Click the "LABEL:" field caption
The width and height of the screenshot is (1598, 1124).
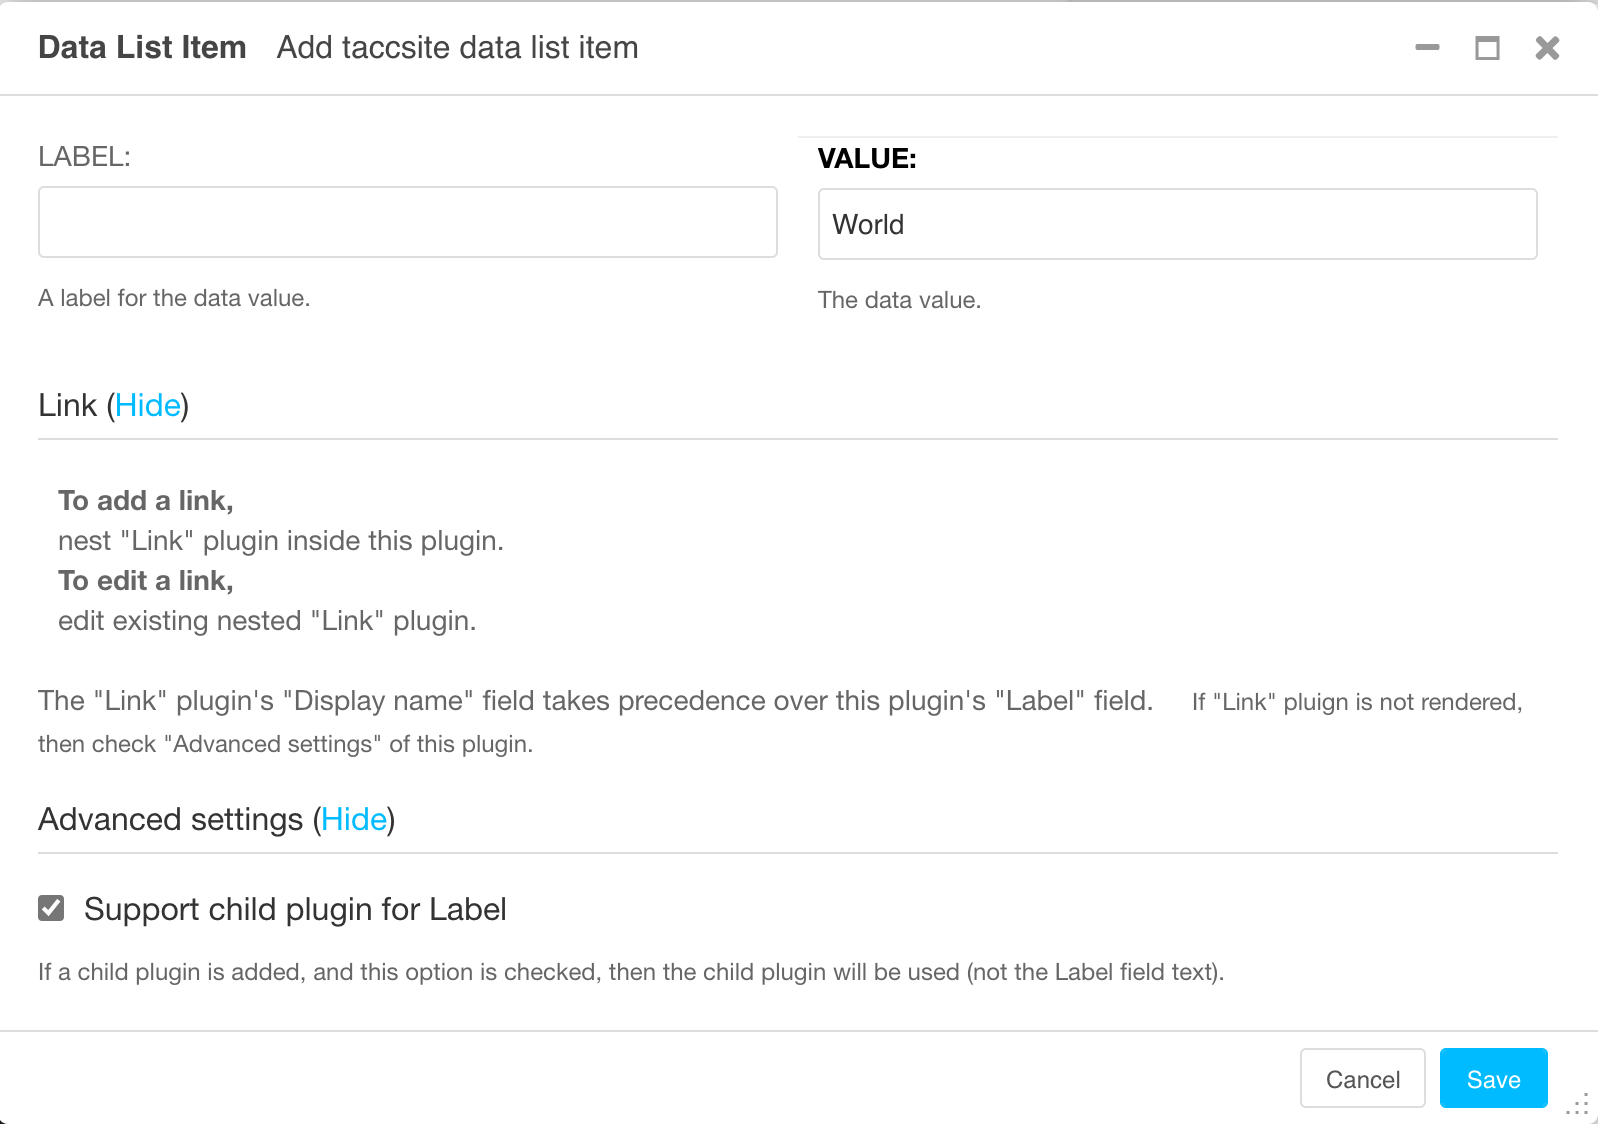point(84,157)
